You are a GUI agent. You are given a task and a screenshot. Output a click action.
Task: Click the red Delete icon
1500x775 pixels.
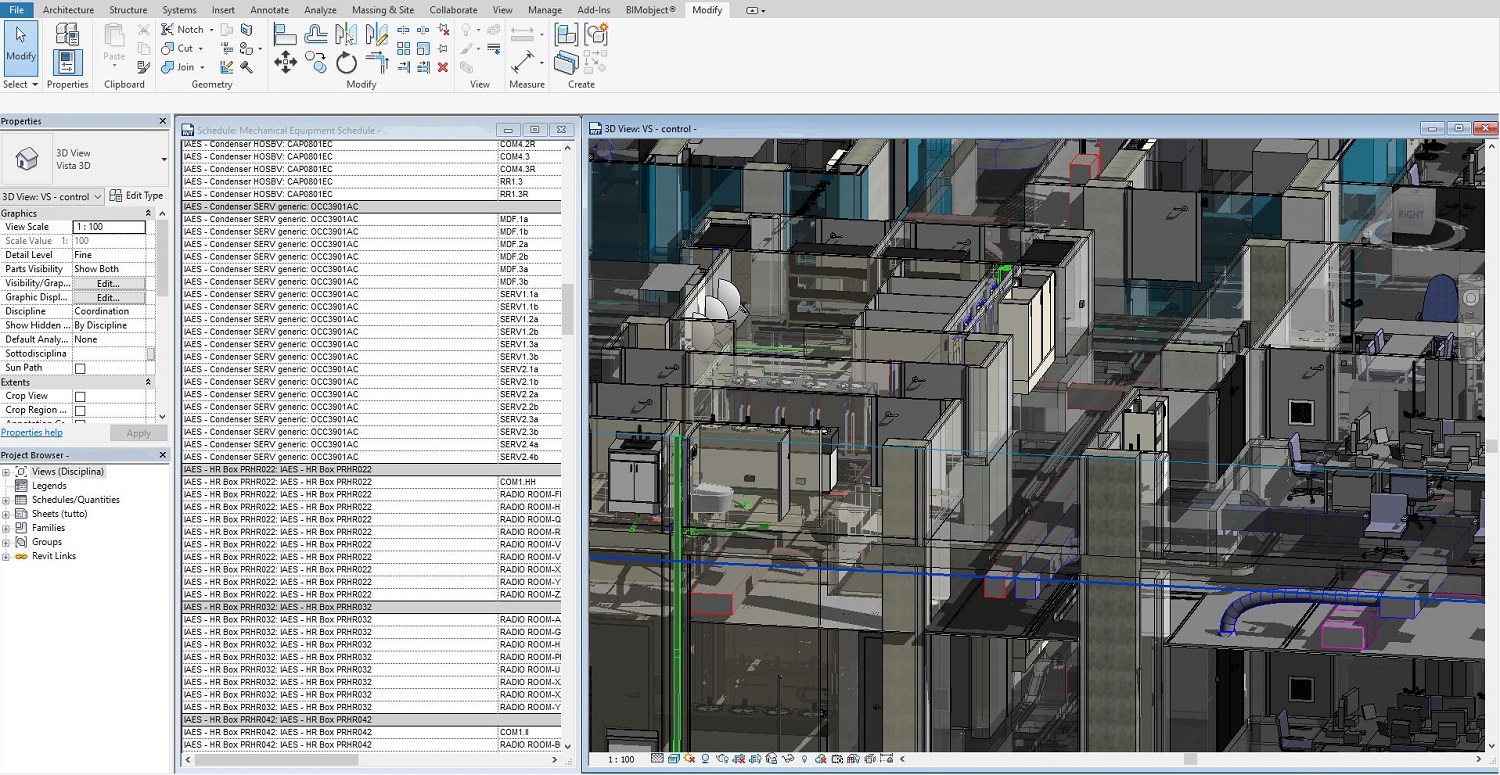[443, 67]
